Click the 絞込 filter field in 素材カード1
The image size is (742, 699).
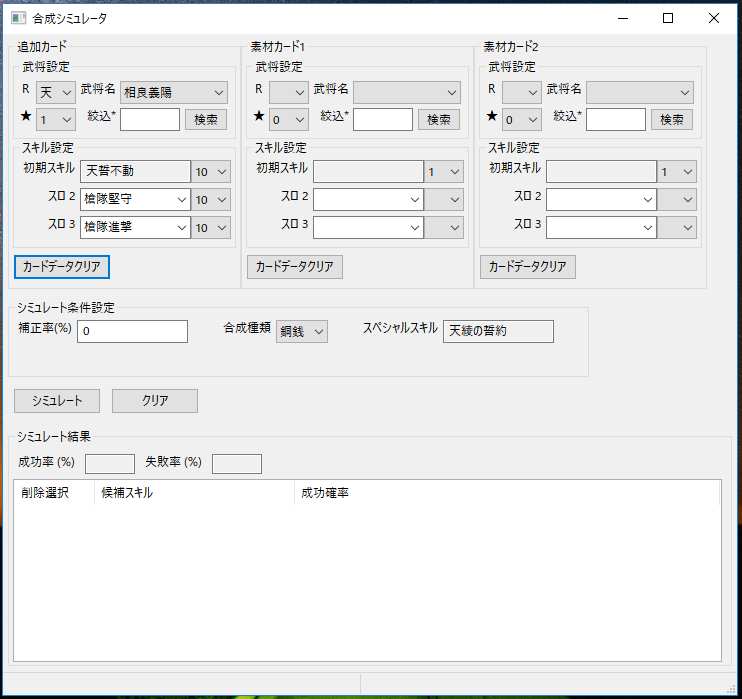tap(383, 119)
